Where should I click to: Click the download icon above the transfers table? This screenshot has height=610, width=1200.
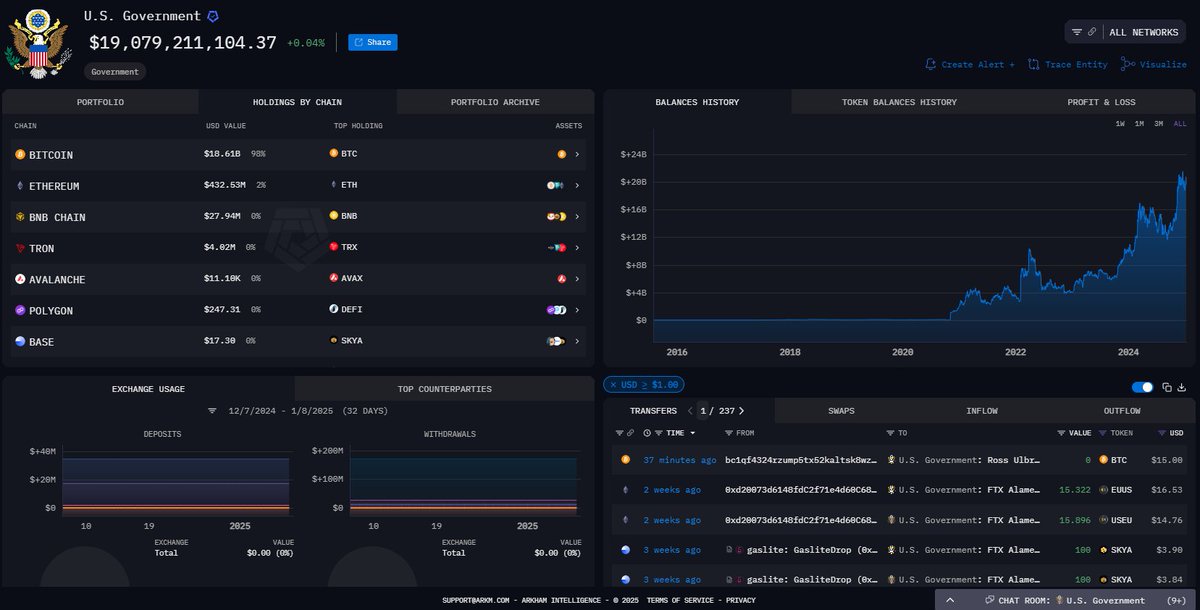1182,387
